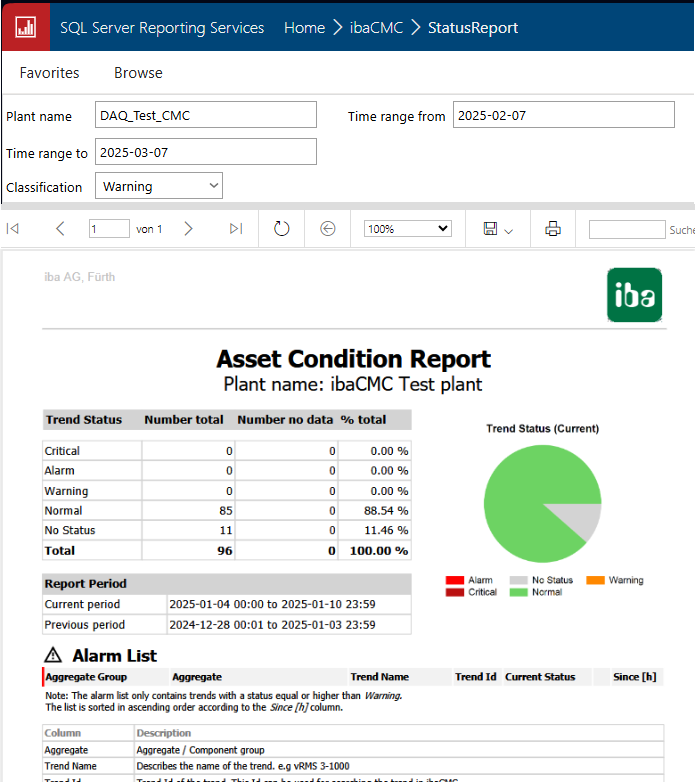Refresh the report

pyautogui.click(x=282, y=229)
